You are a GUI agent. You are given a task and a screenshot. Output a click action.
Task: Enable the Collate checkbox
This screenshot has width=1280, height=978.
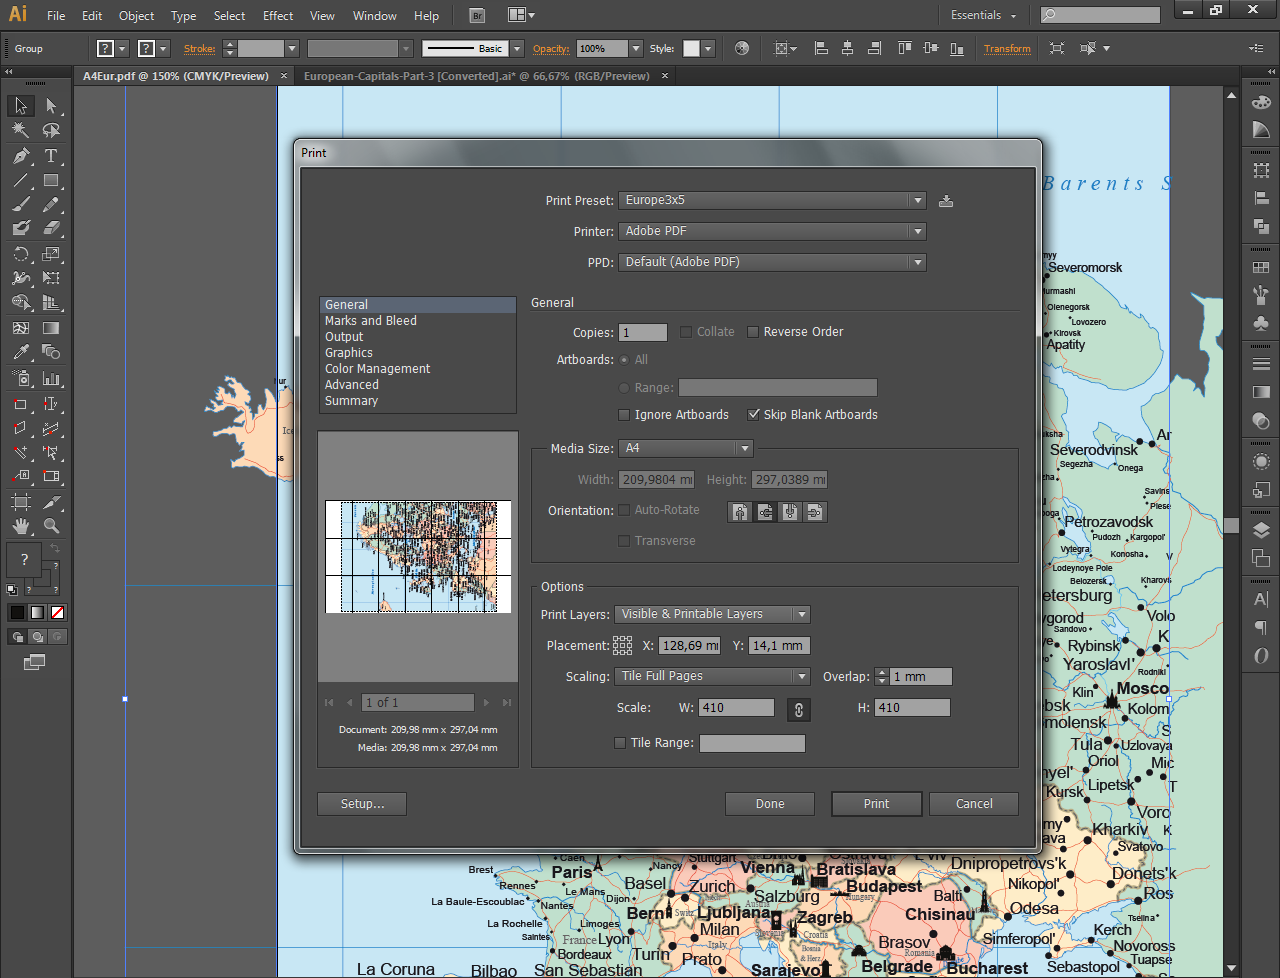687,332
